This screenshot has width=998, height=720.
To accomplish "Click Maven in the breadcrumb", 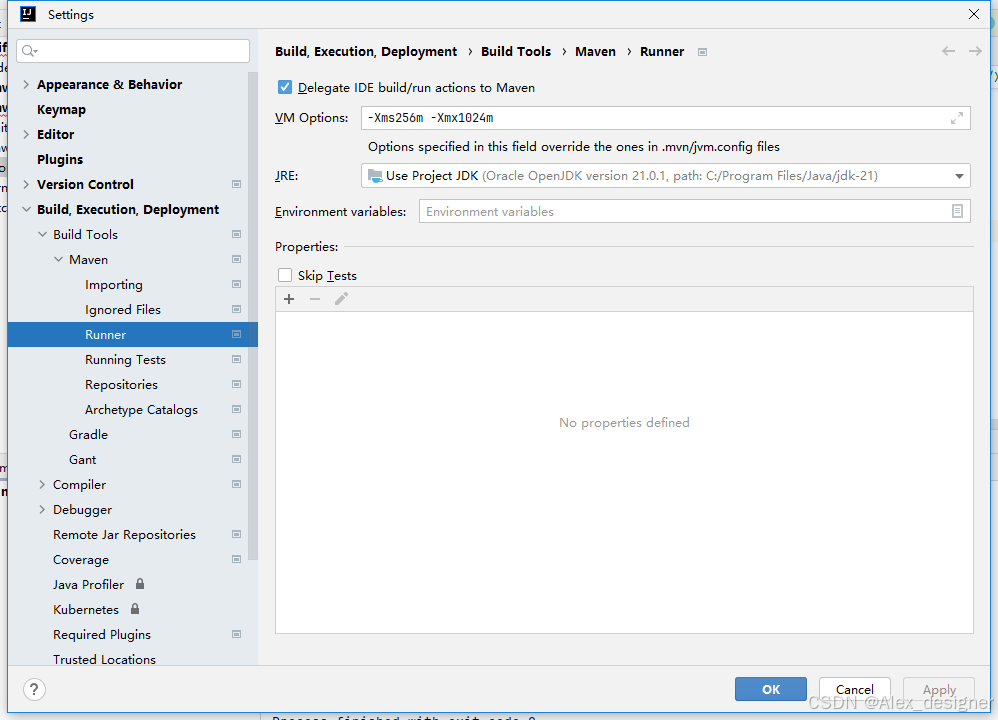I will click(x=596, y=52).
